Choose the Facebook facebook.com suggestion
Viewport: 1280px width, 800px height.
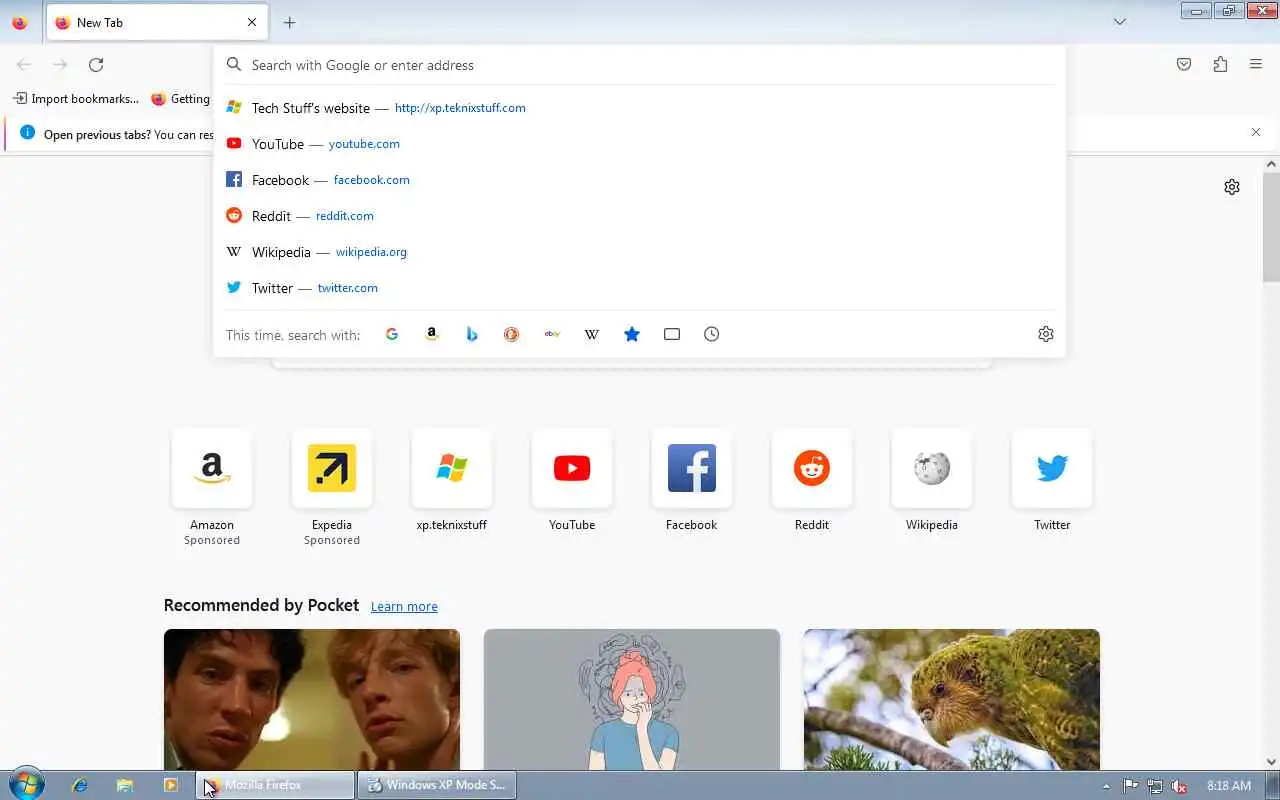[640, 180]
